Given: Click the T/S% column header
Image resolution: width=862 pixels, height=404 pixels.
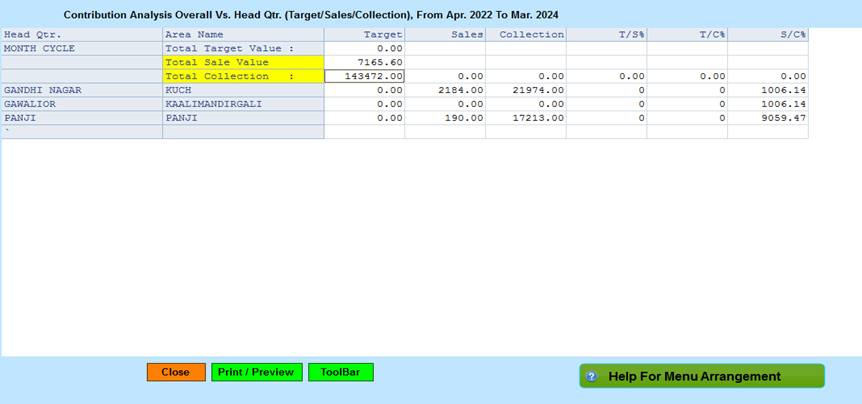Looking at the screenshot, I should [607, 34].
